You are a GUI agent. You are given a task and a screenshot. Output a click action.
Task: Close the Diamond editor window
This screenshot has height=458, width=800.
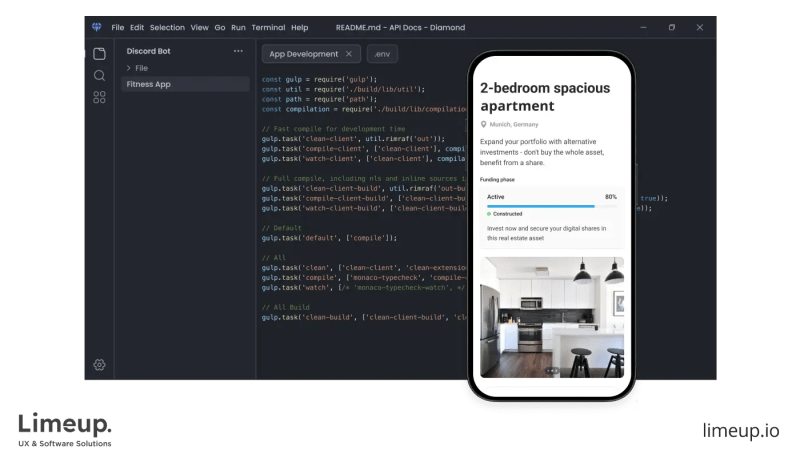coord(700,28)
